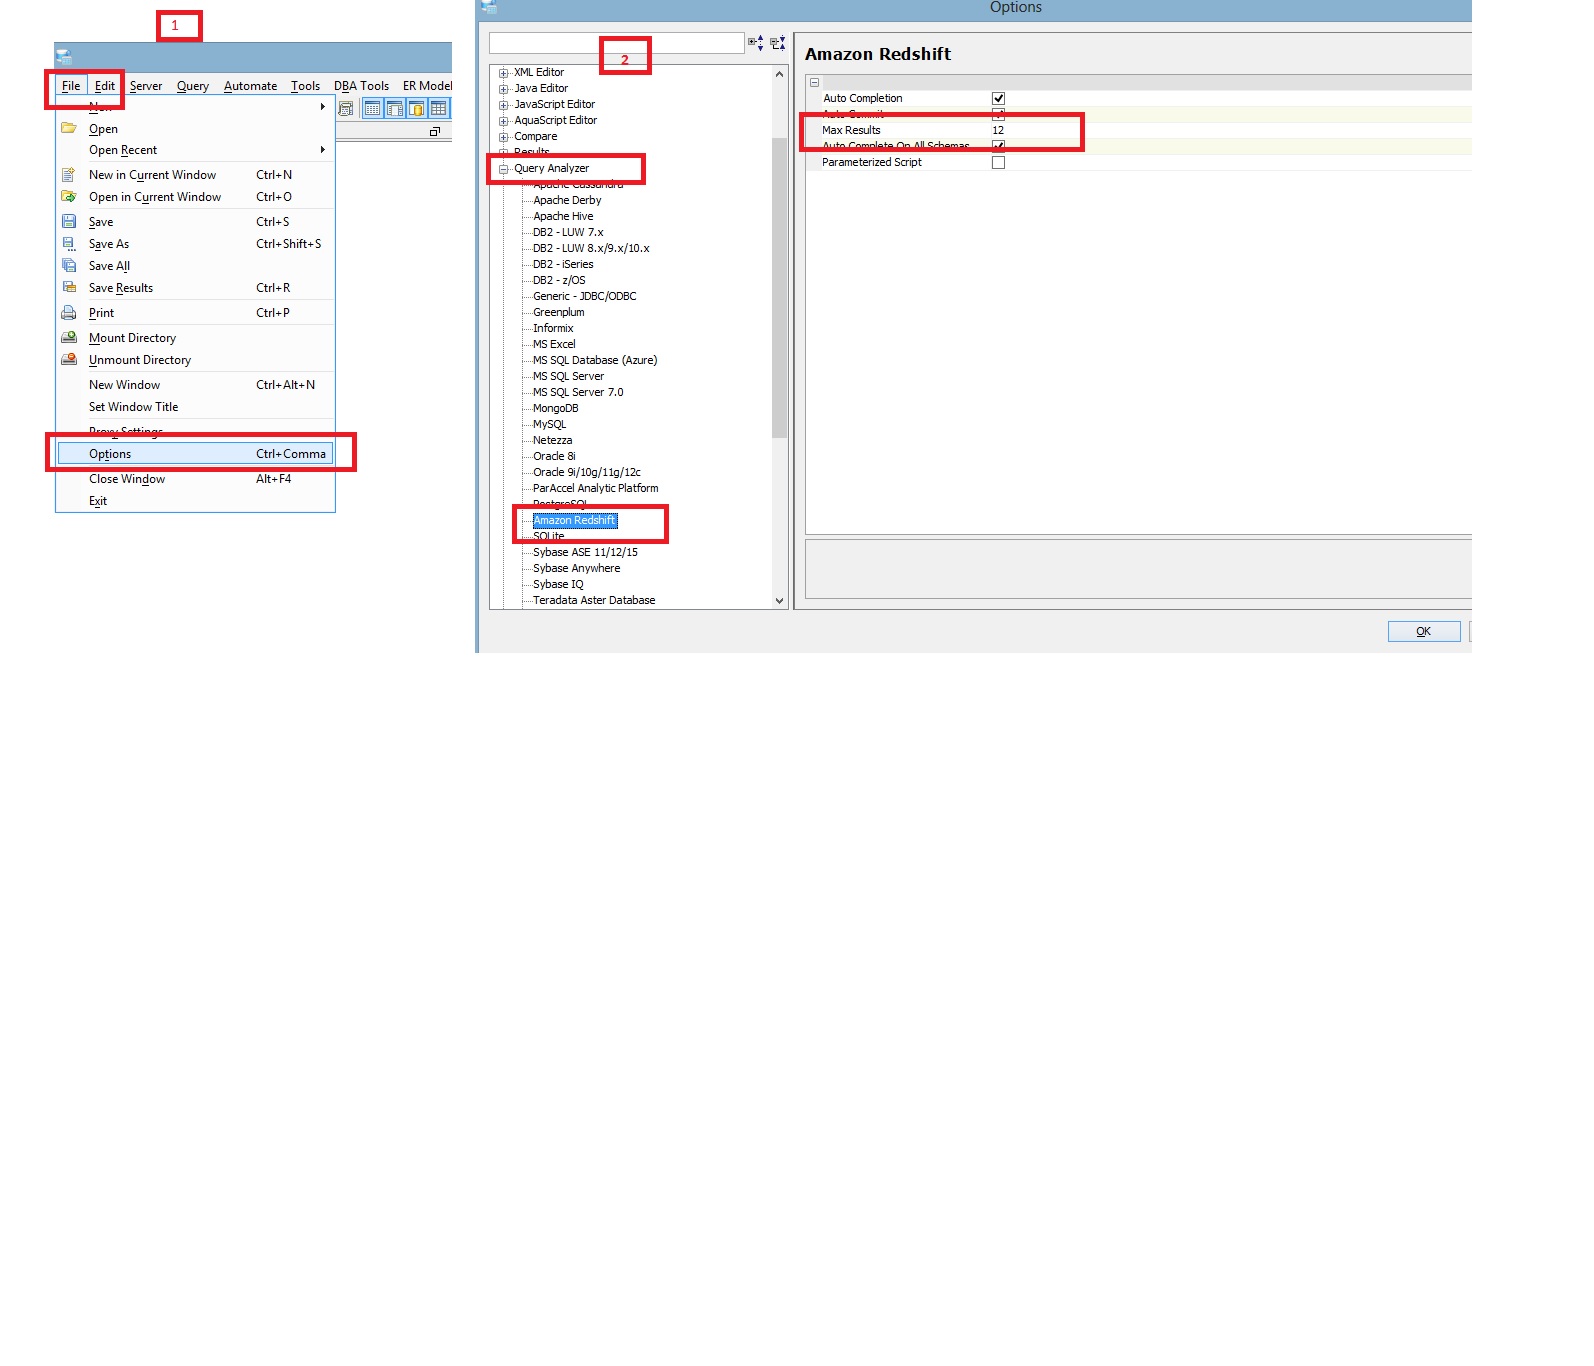Click the options tree scrollbar thumb

[780, 288]
